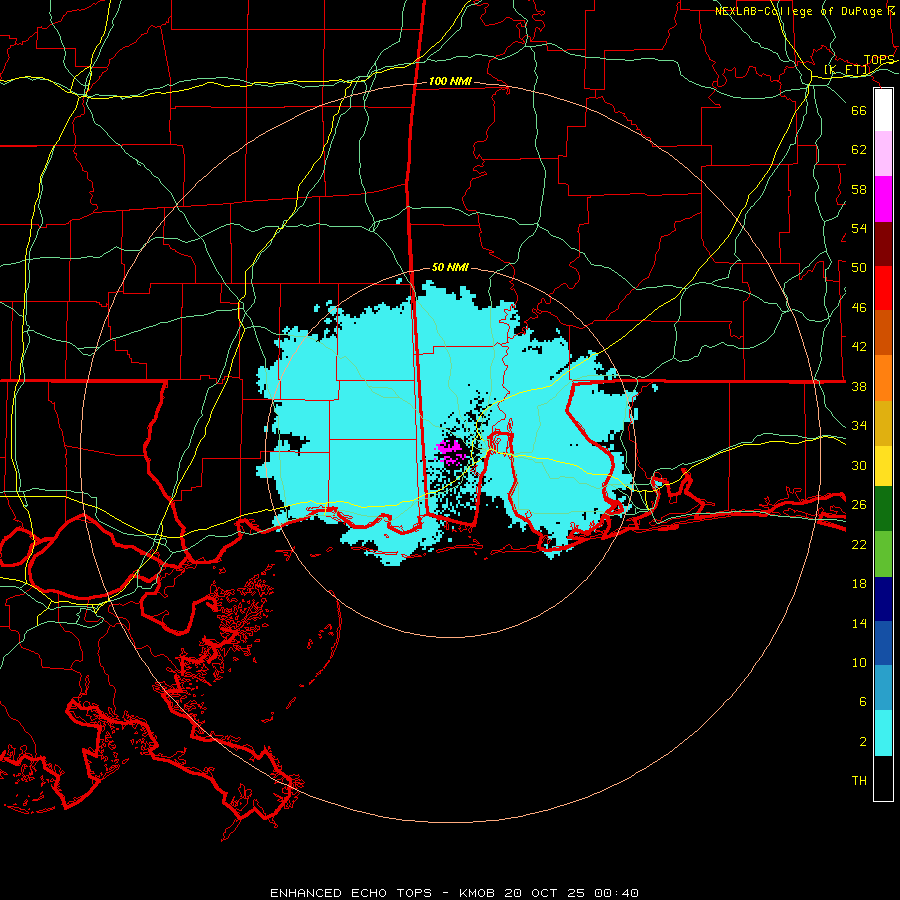The width and height of the screenshot is (900, 900).
Task: Pick the light blue legend swatch below 14
Action: tap(883, 688)
